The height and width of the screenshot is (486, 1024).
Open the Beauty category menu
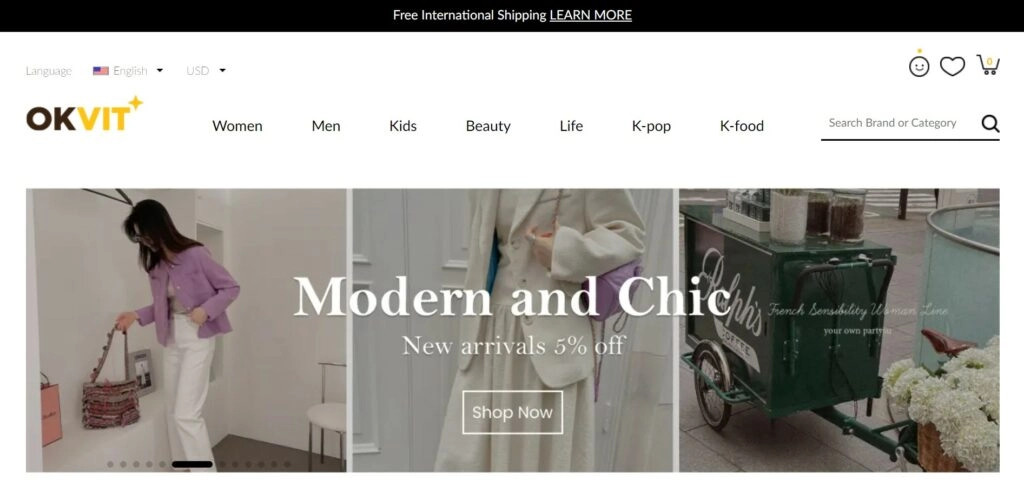[488, 126]
